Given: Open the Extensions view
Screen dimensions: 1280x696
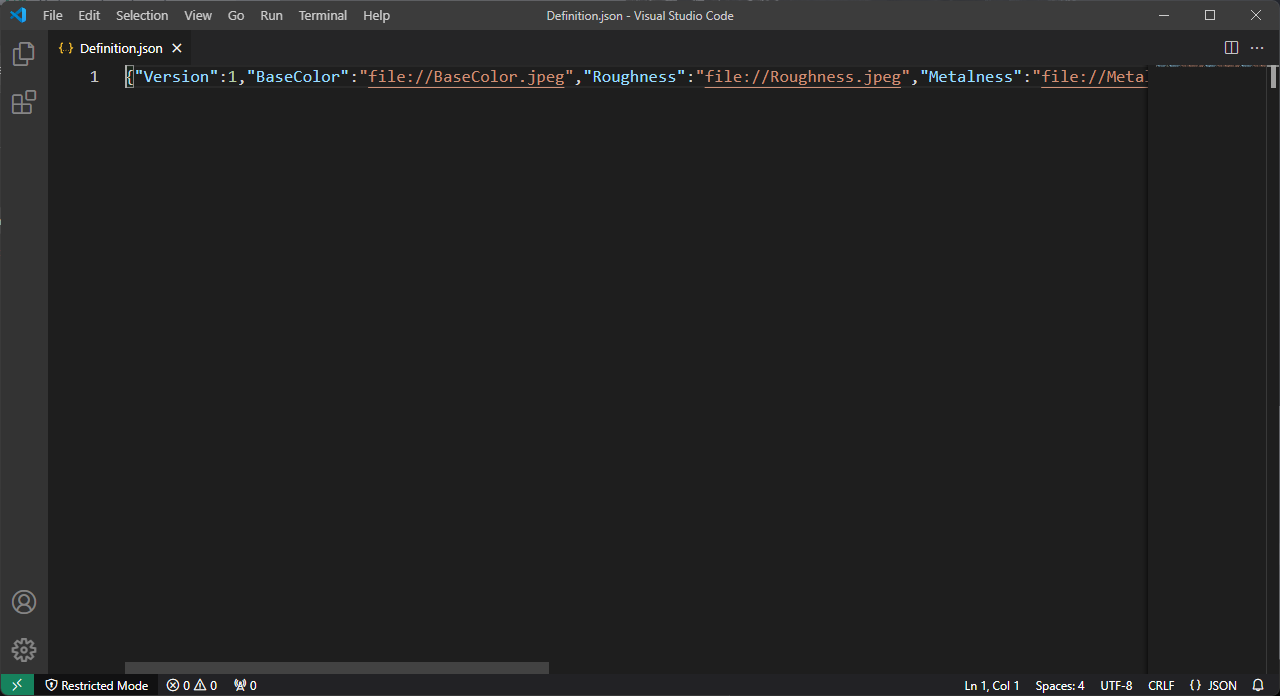Looking at the screenshot, I should point(24,102).
